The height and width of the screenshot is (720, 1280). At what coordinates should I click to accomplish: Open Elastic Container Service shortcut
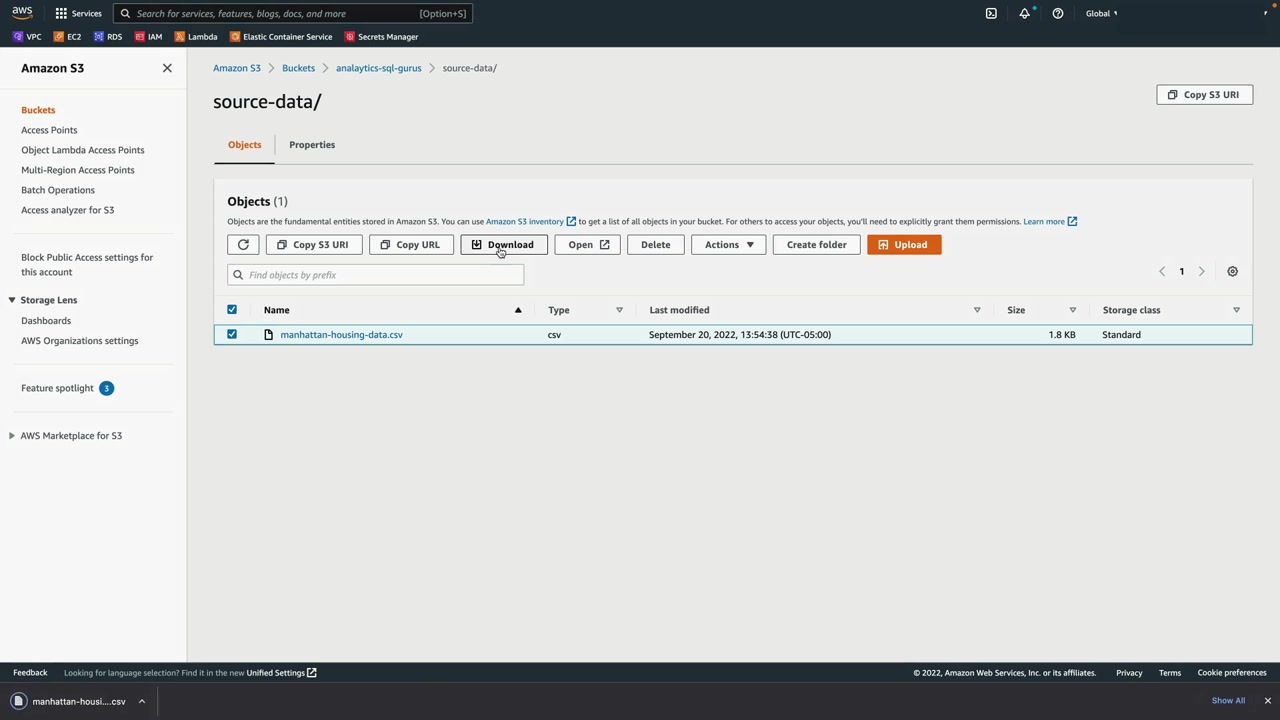(x=281, y=37)
